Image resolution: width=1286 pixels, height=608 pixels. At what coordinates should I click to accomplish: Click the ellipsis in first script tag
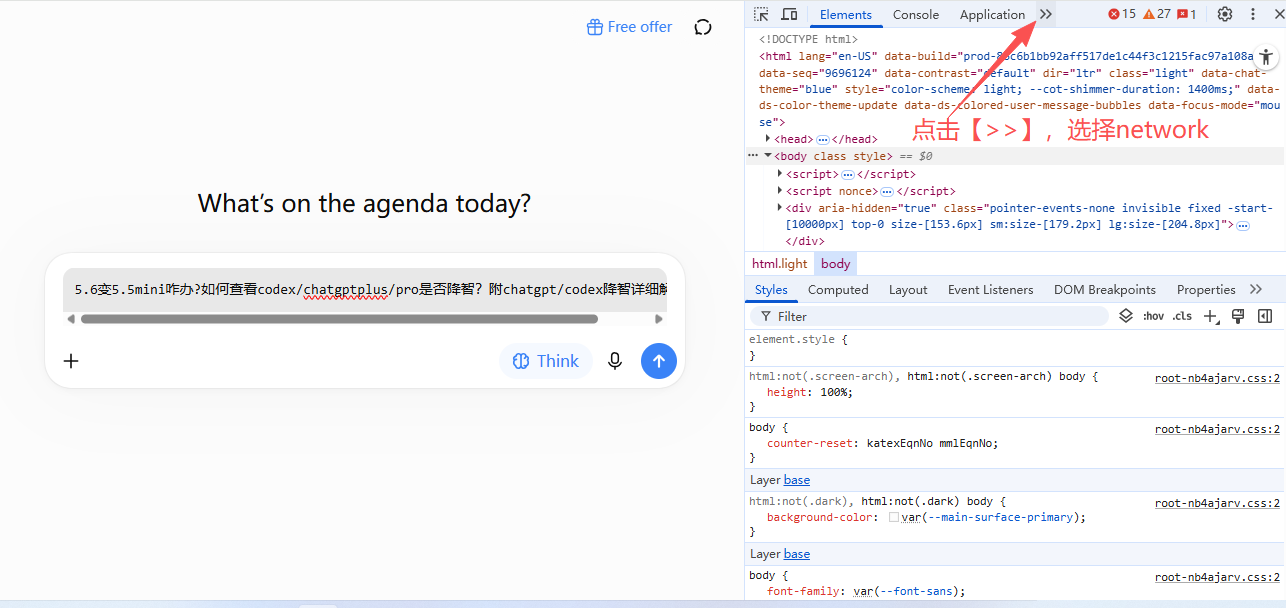(x=848, y=174)
